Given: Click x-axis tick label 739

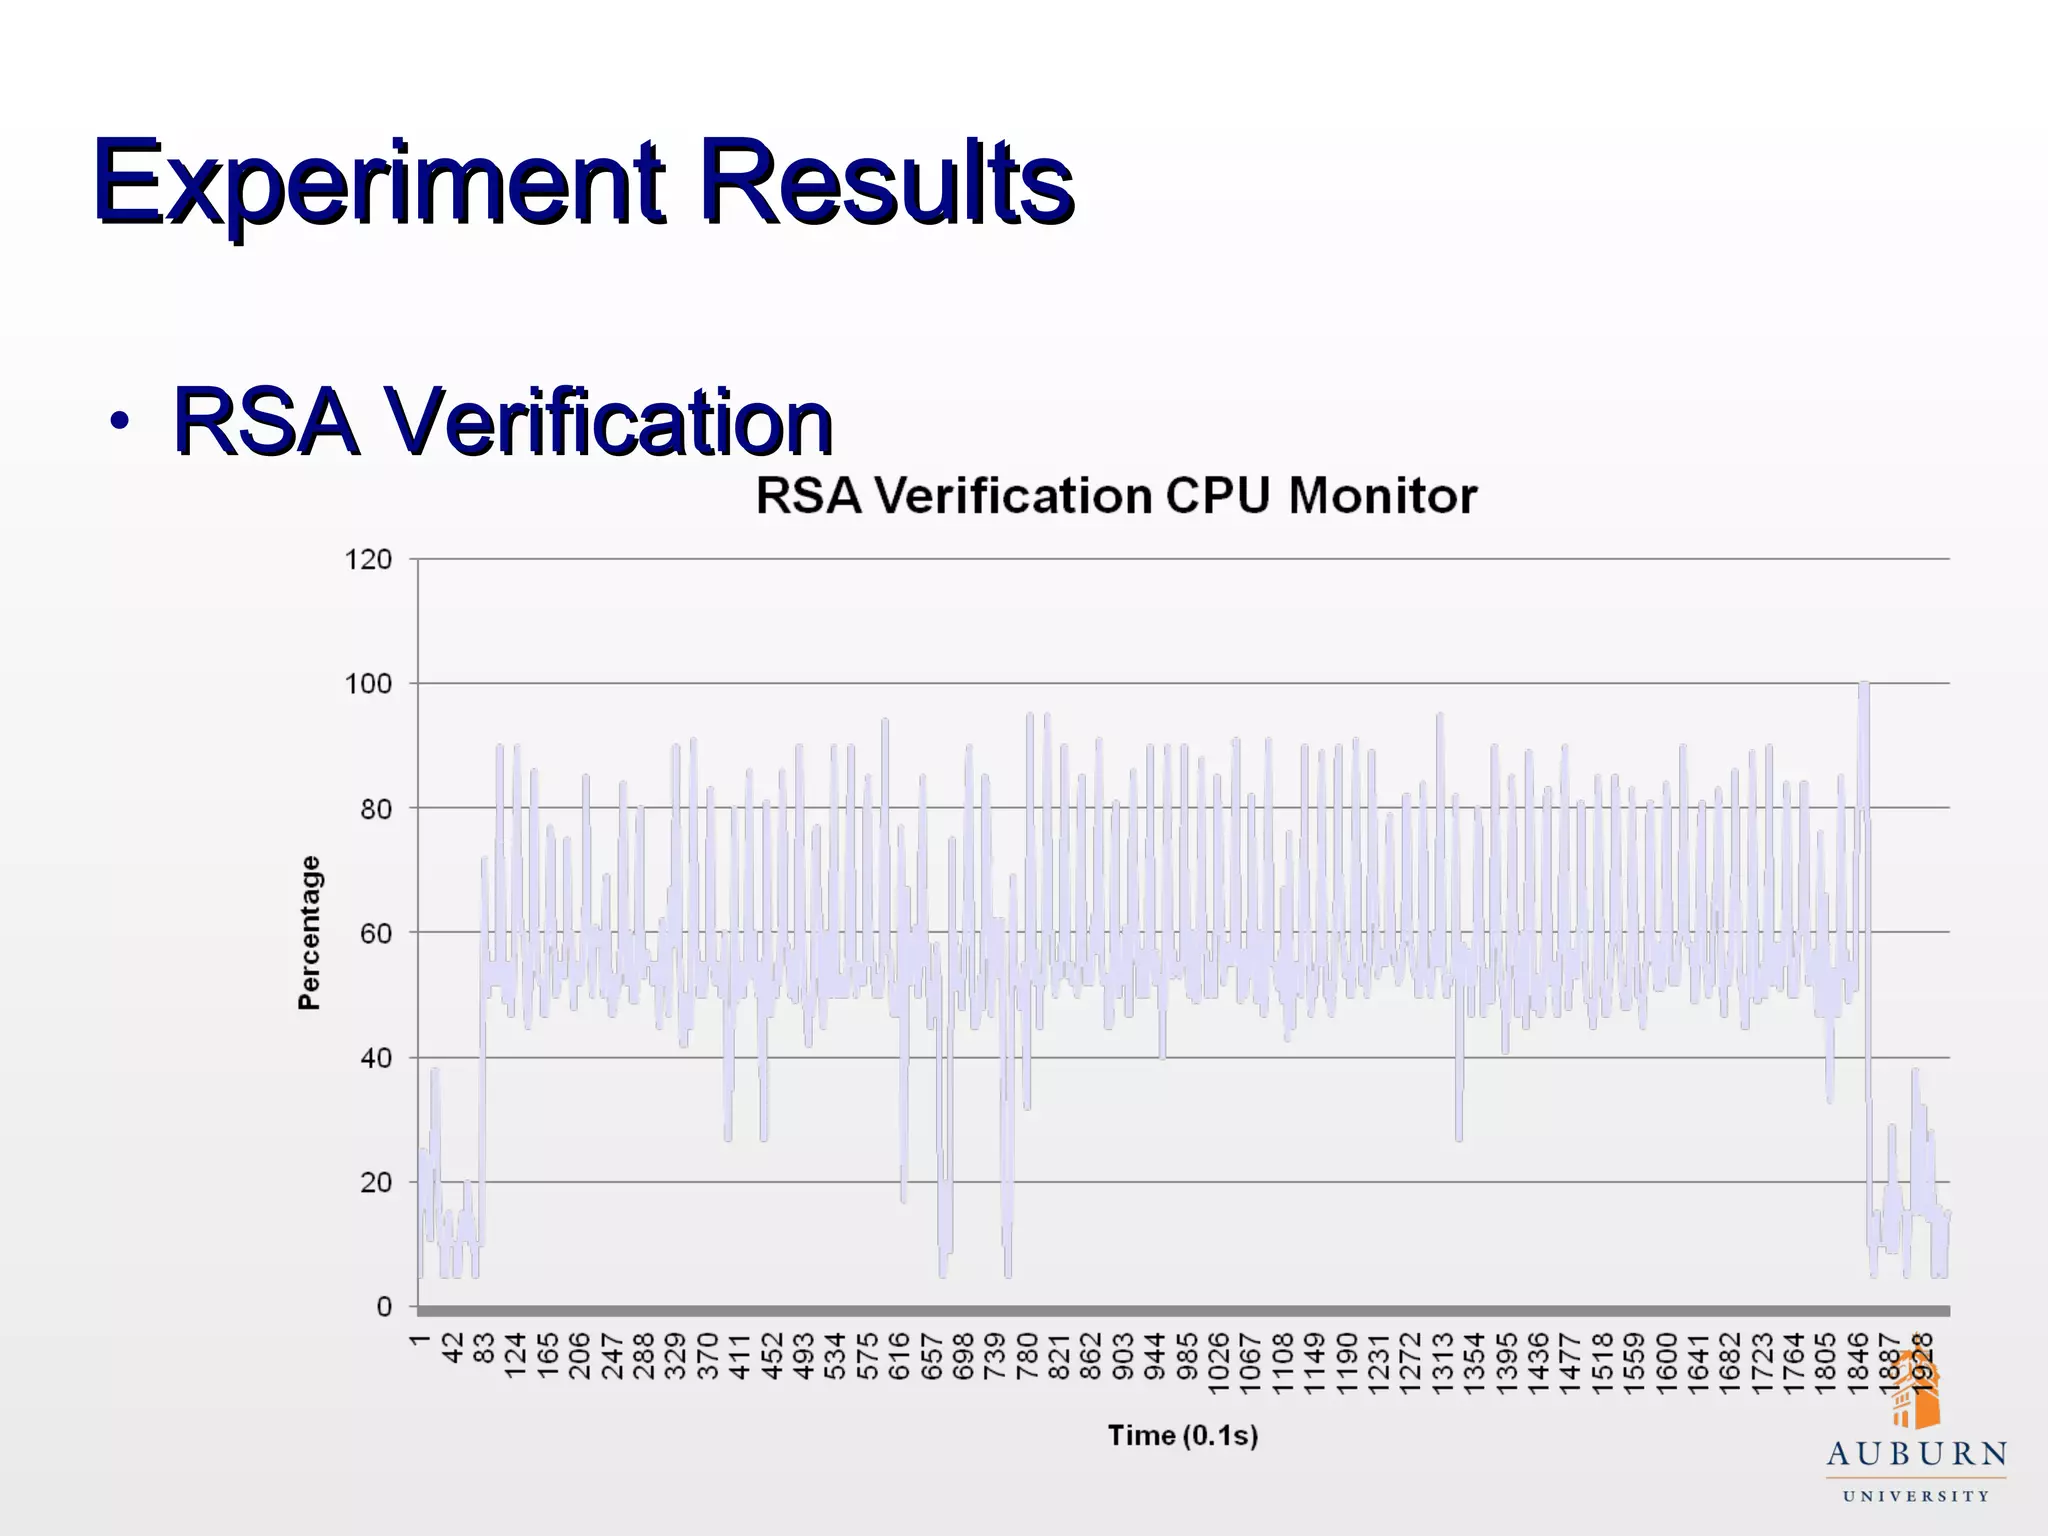Looking at the screenshot, I should 996,1355.
